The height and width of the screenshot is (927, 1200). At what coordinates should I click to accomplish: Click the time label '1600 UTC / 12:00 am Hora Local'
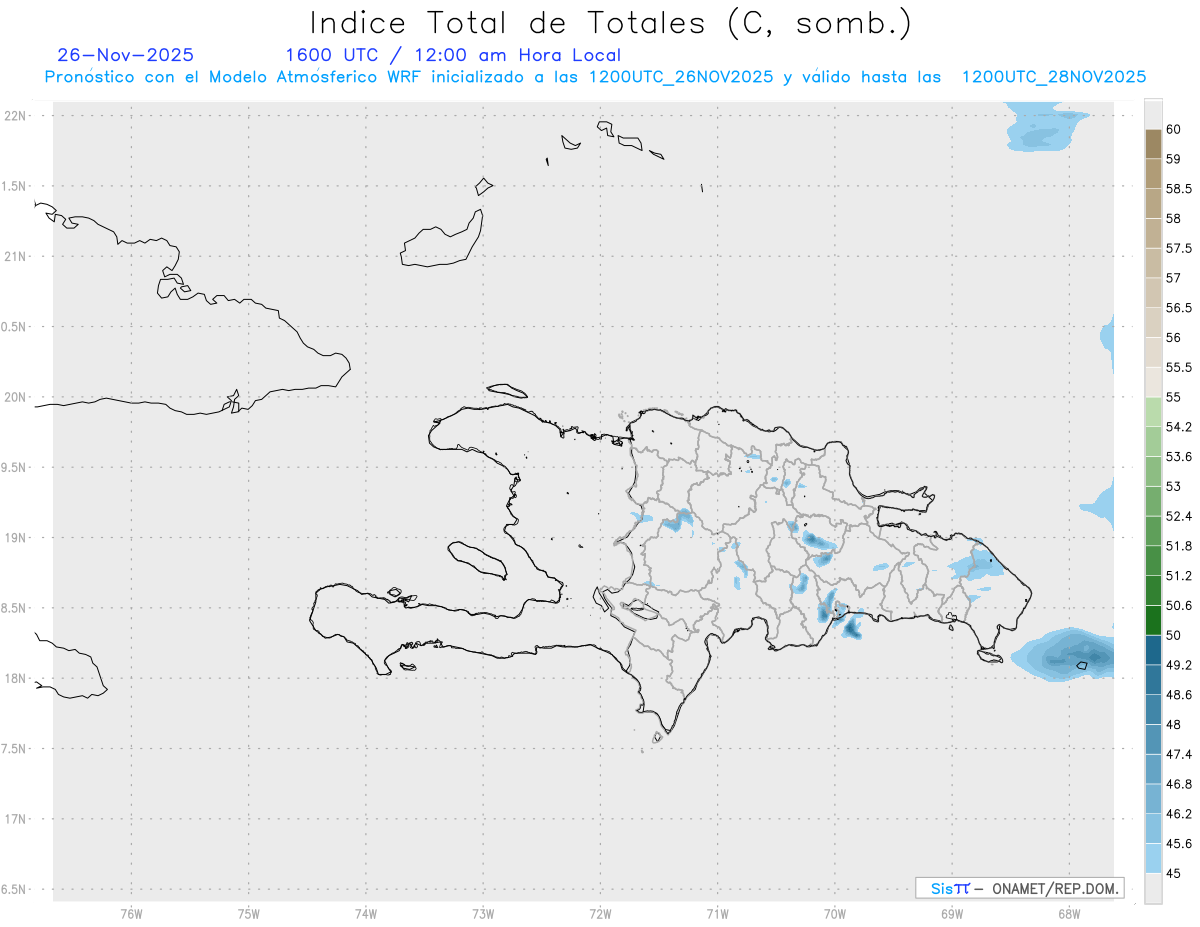pos(453,56)
